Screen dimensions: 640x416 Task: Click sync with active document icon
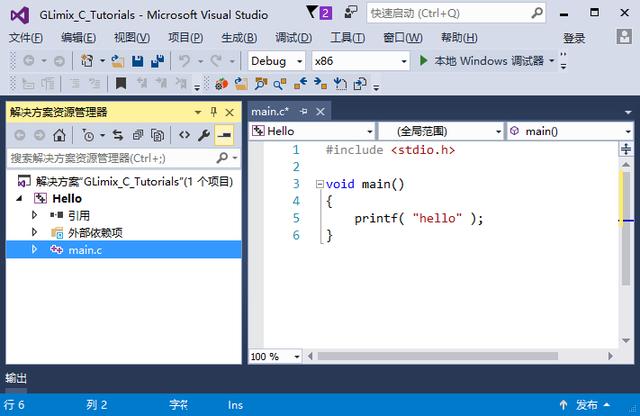(118, 135)
